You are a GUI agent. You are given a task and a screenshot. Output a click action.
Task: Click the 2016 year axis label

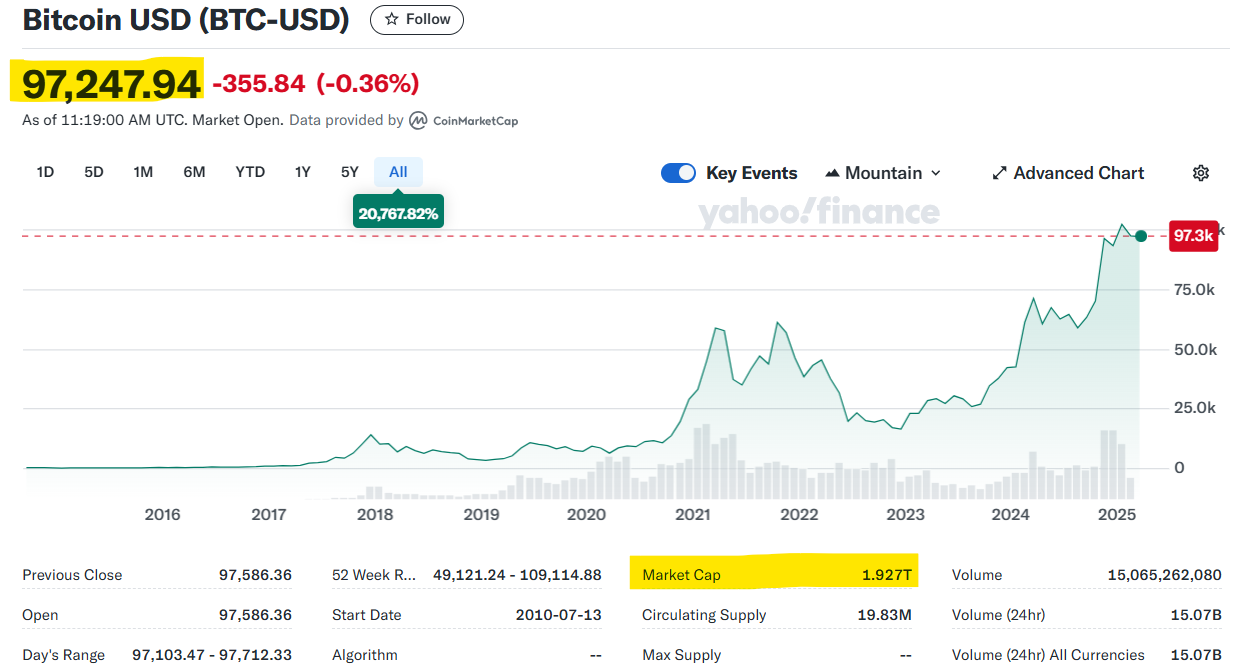tap(162, 514)
